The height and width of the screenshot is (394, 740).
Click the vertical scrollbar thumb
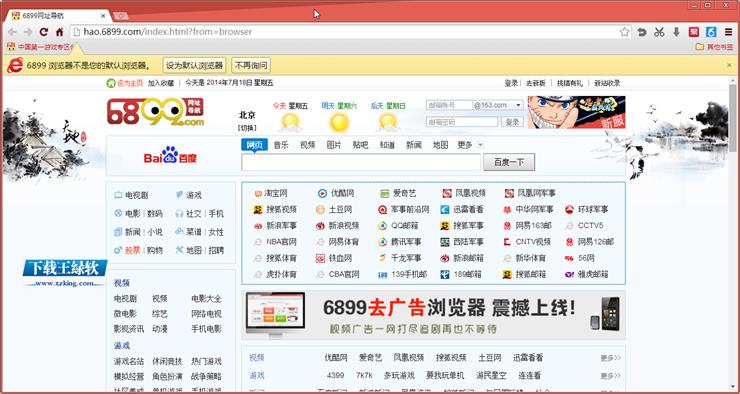point(733,117)
